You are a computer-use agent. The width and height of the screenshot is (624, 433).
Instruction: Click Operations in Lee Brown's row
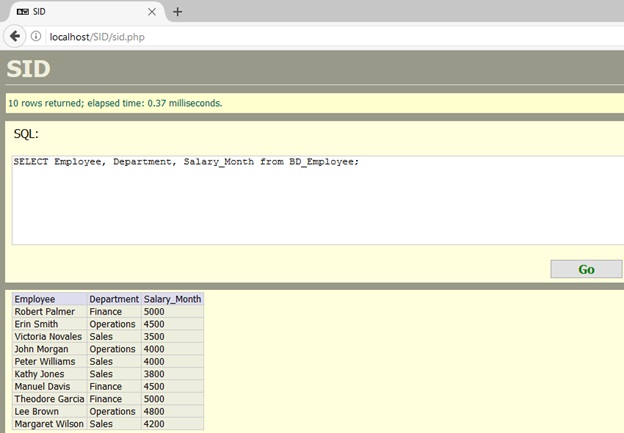point(114,411)
